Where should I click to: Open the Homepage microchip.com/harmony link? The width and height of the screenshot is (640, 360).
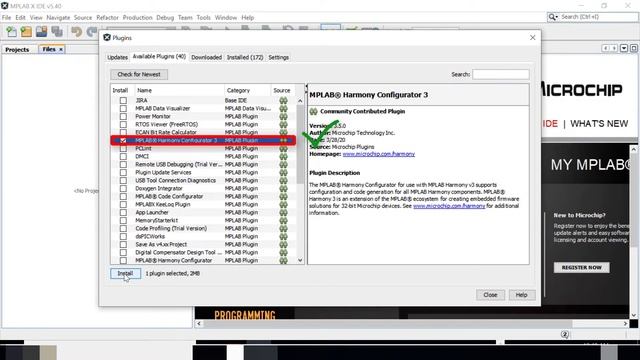(x=379, y=154)
